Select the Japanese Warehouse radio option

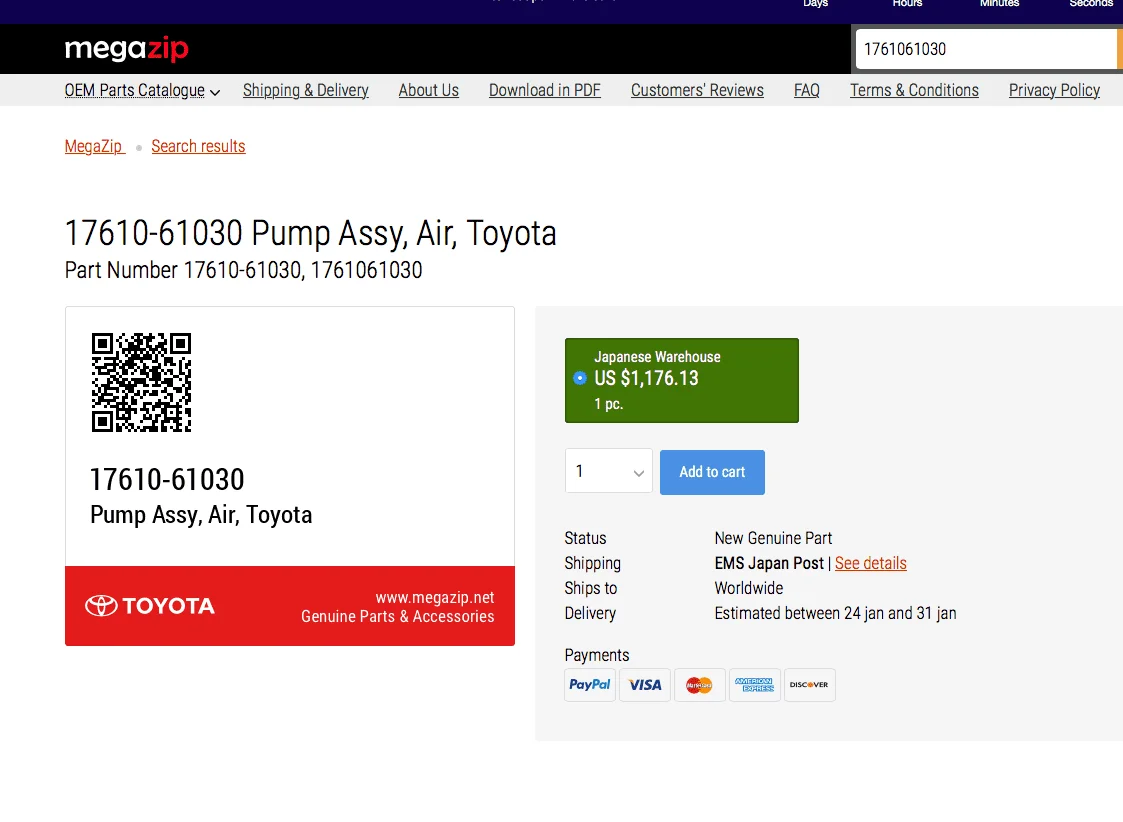pos(580,378)
